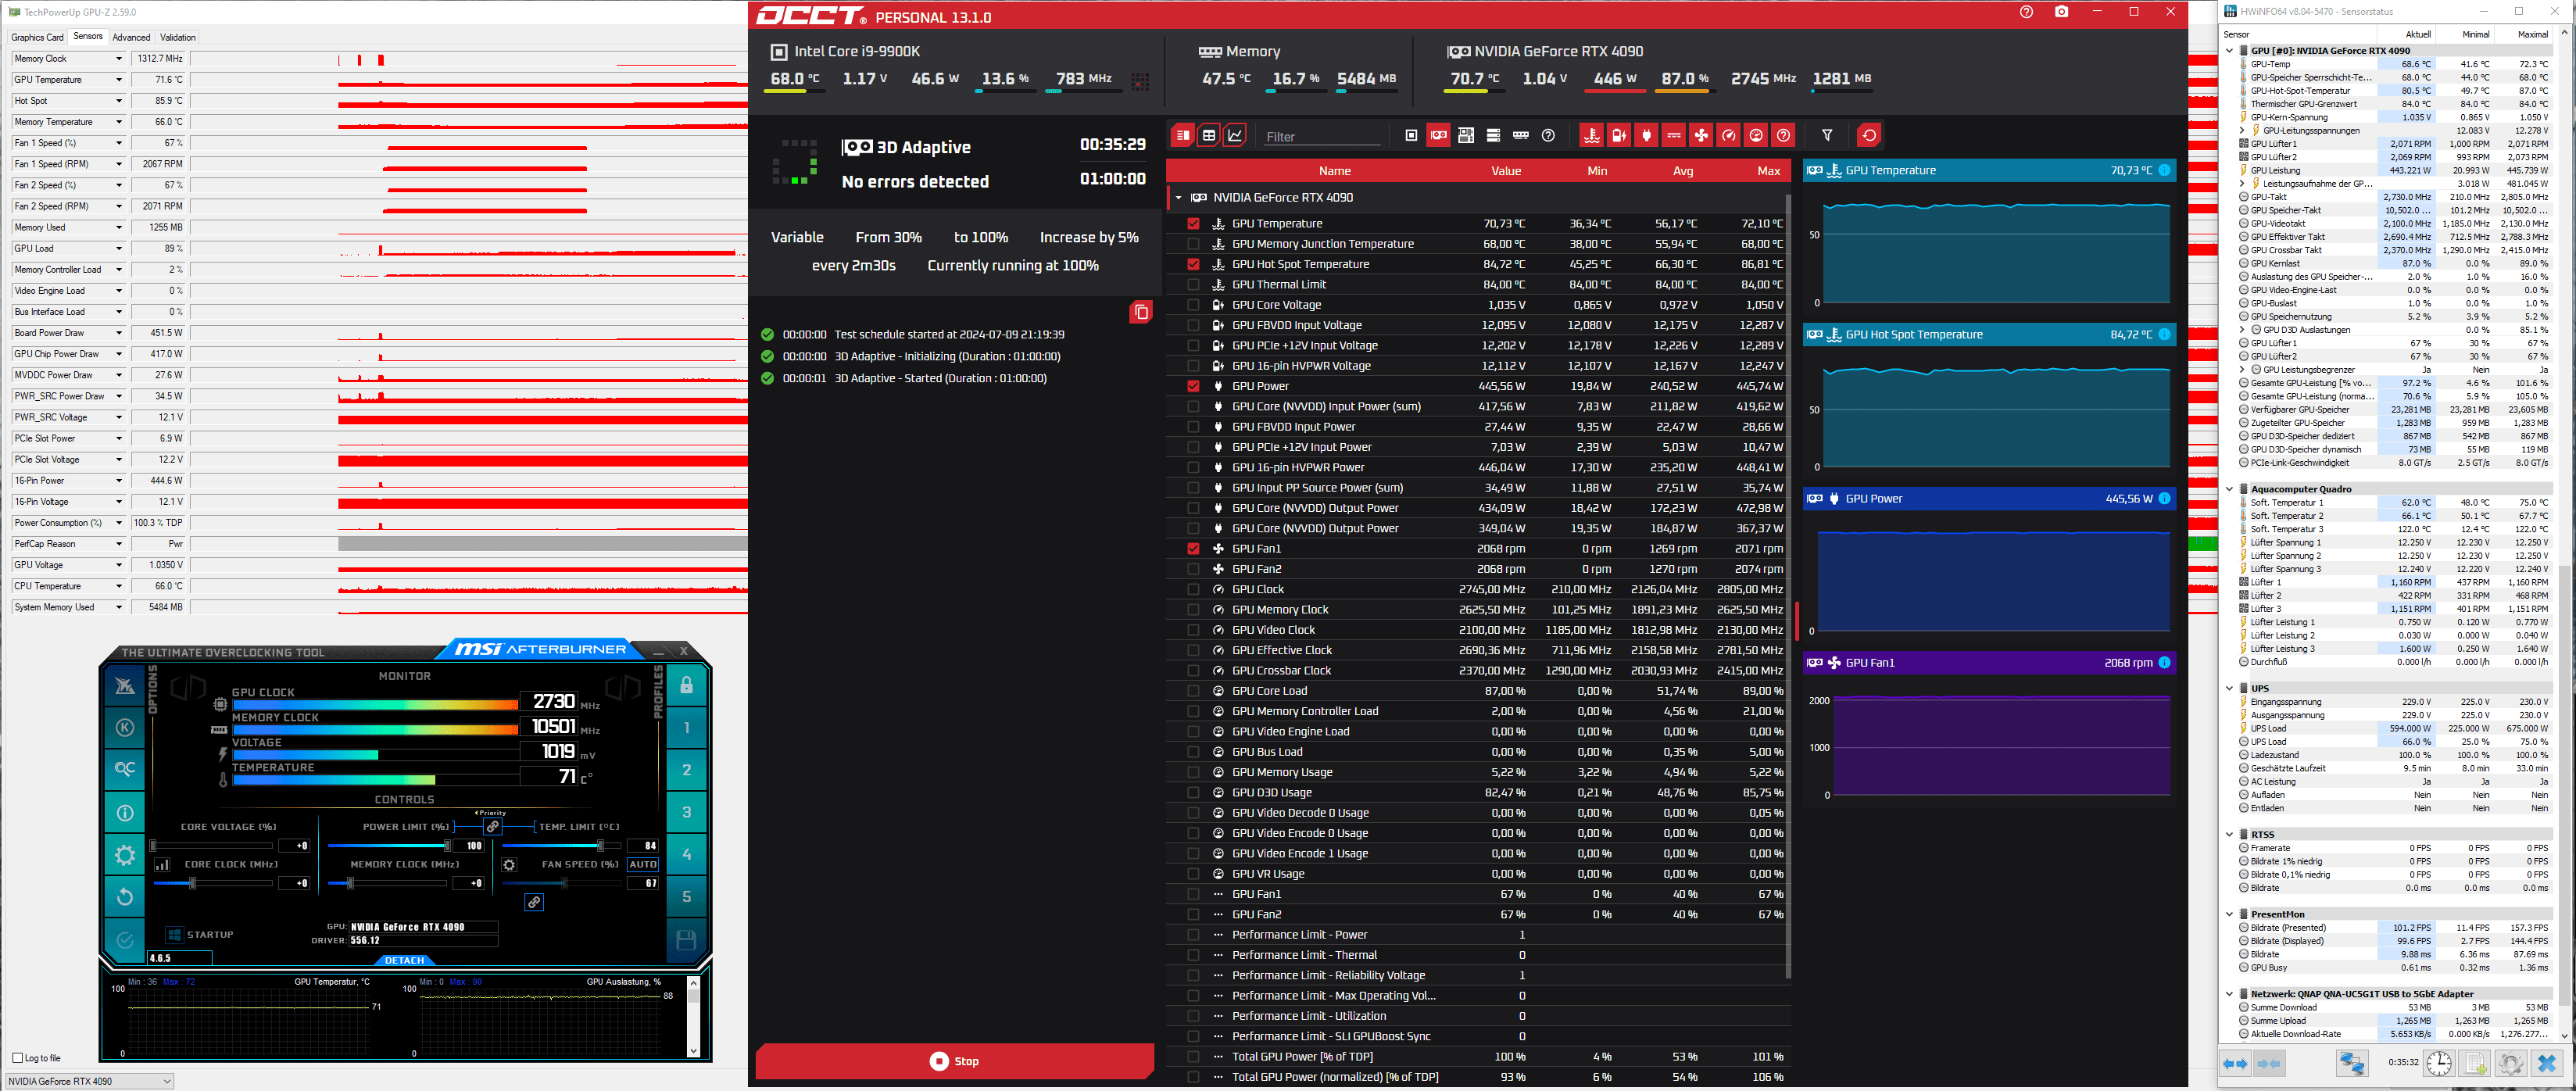Reset HWiNFO timer with clock icon
The height and width of the screenshot is (1091, 2576).
click(x=2439, y=1062)
